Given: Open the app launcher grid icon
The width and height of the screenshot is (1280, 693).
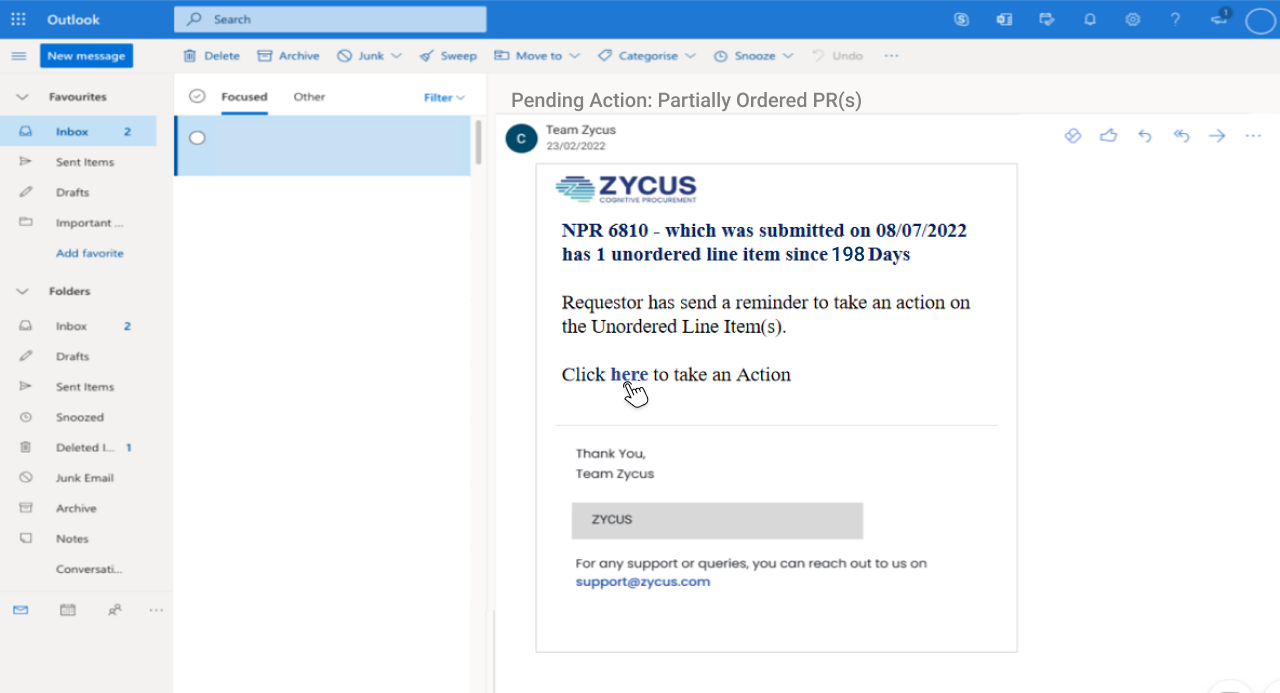Looking at the screenshot, I should [18, 19].
